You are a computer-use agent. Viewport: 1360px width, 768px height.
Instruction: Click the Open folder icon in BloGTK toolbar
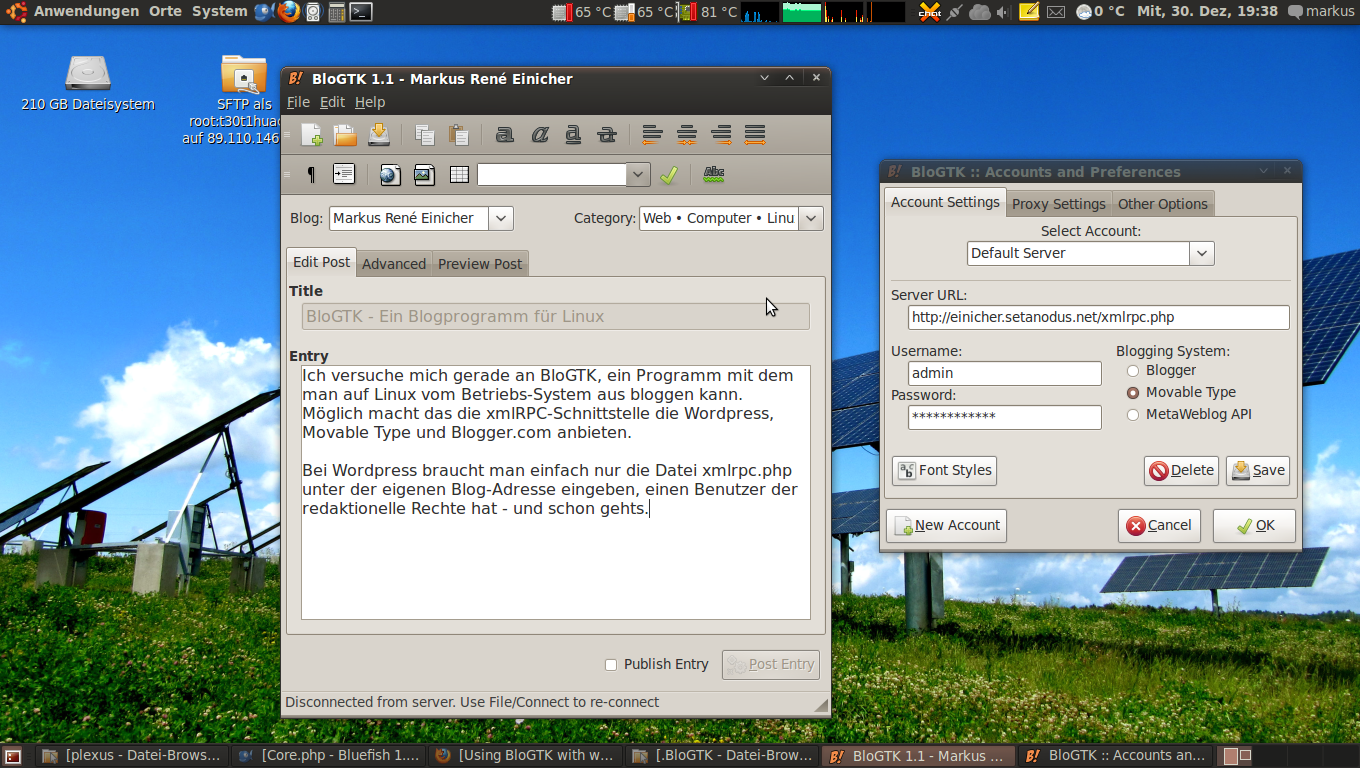[345, 135]
